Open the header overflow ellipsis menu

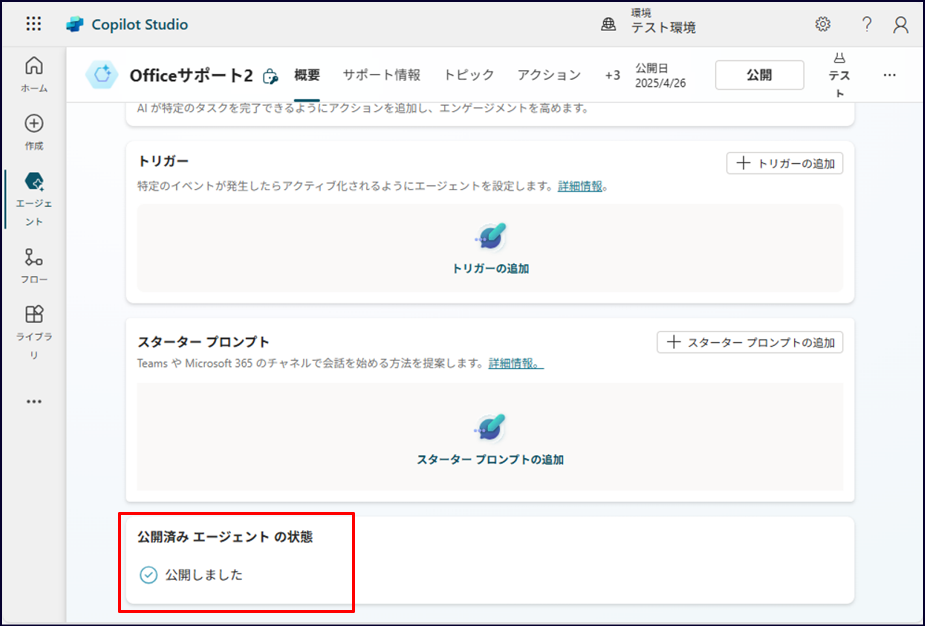click(890, 75)
